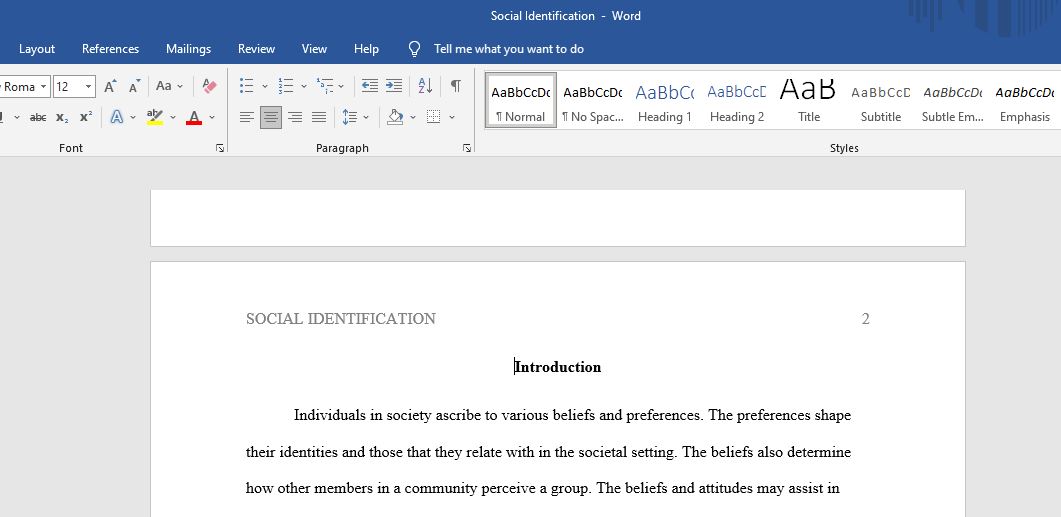Decrease font size with Shrink Font icon
The width and height of the screenshot is (1061, 517).
point(135,86)
